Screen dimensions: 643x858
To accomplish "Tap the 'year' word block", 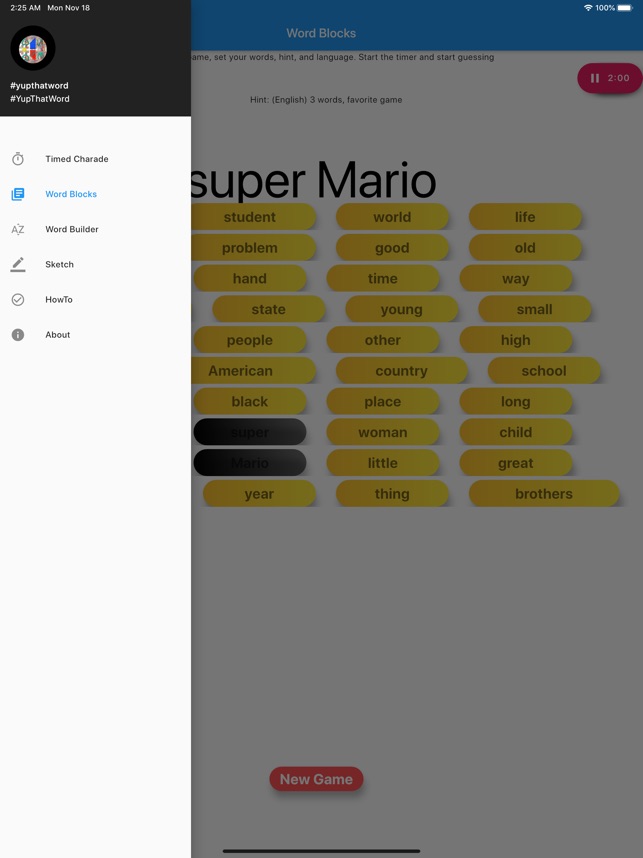I will [259, 493].
